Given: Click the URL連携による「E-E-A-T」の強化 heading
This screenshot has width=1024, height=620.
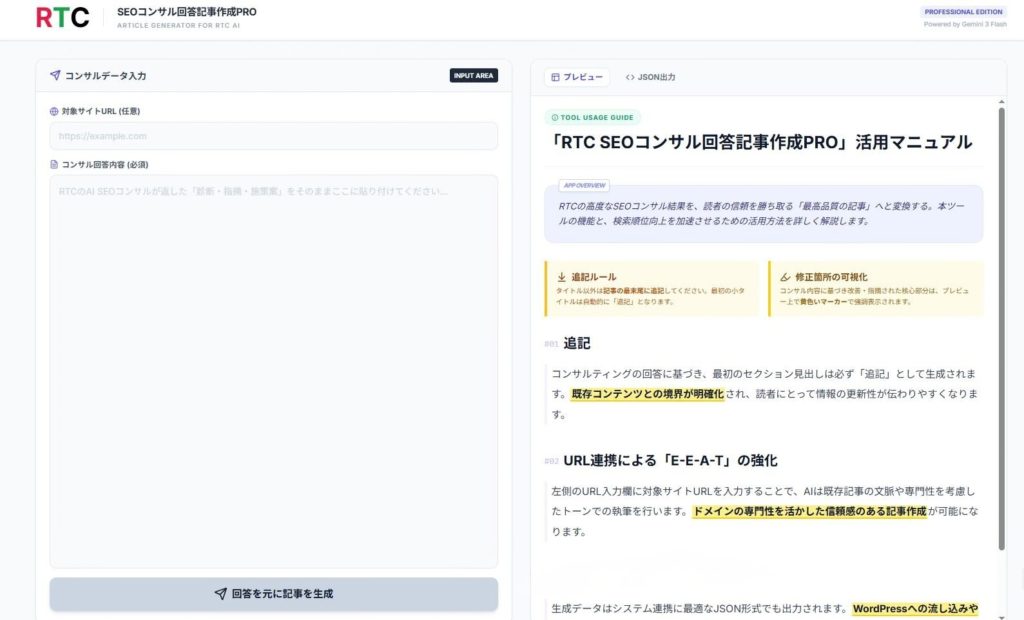Looking at the screenshot, I should (670, 460).
